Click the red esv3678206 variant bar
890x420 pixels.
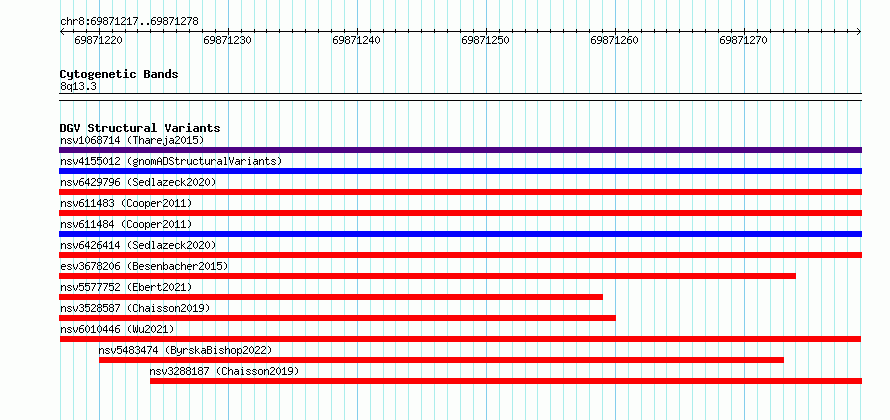tap(427, 276)
